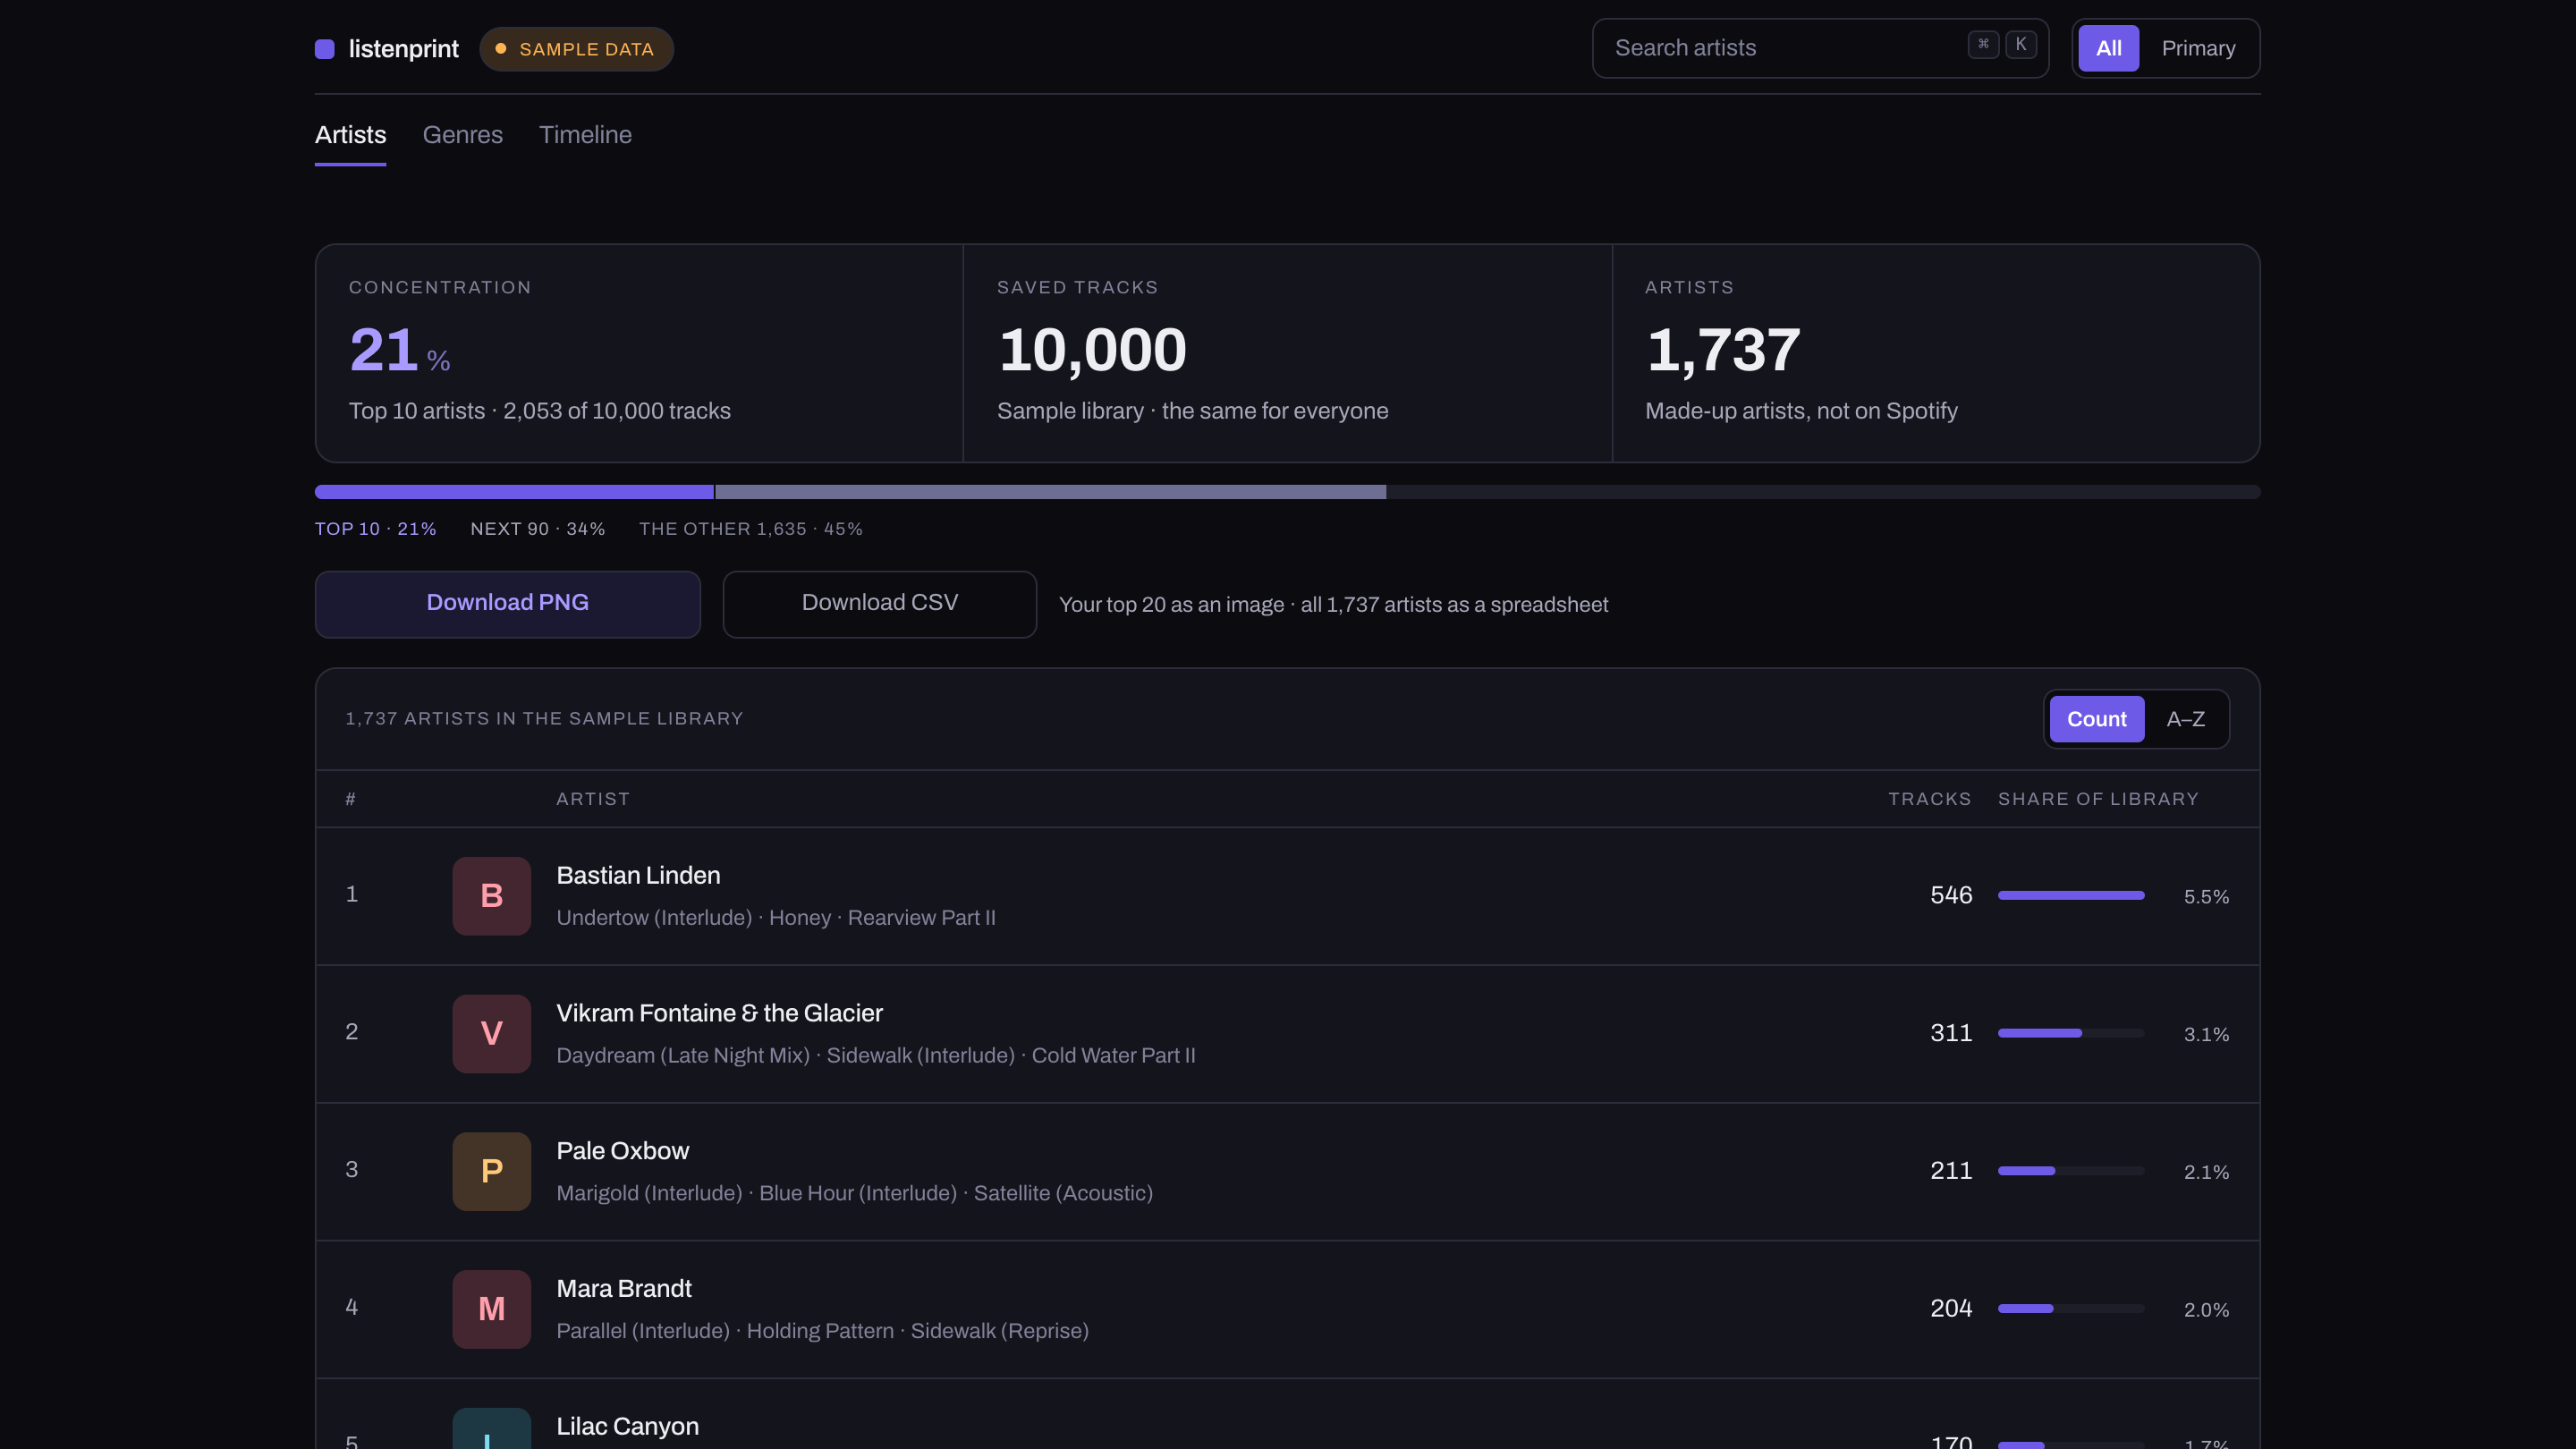
Task: Click the SAMPLE DATA badge
Action: pyautogui.click(x=576, y=49)
